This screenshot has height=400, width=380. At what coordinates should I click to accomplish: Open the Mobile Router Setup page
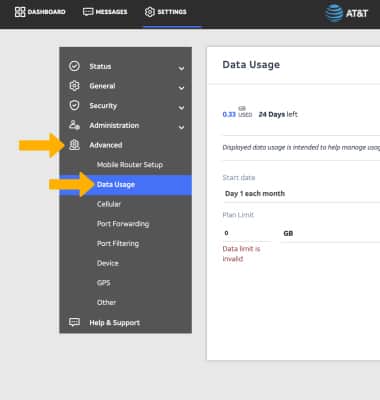point(130,165)
